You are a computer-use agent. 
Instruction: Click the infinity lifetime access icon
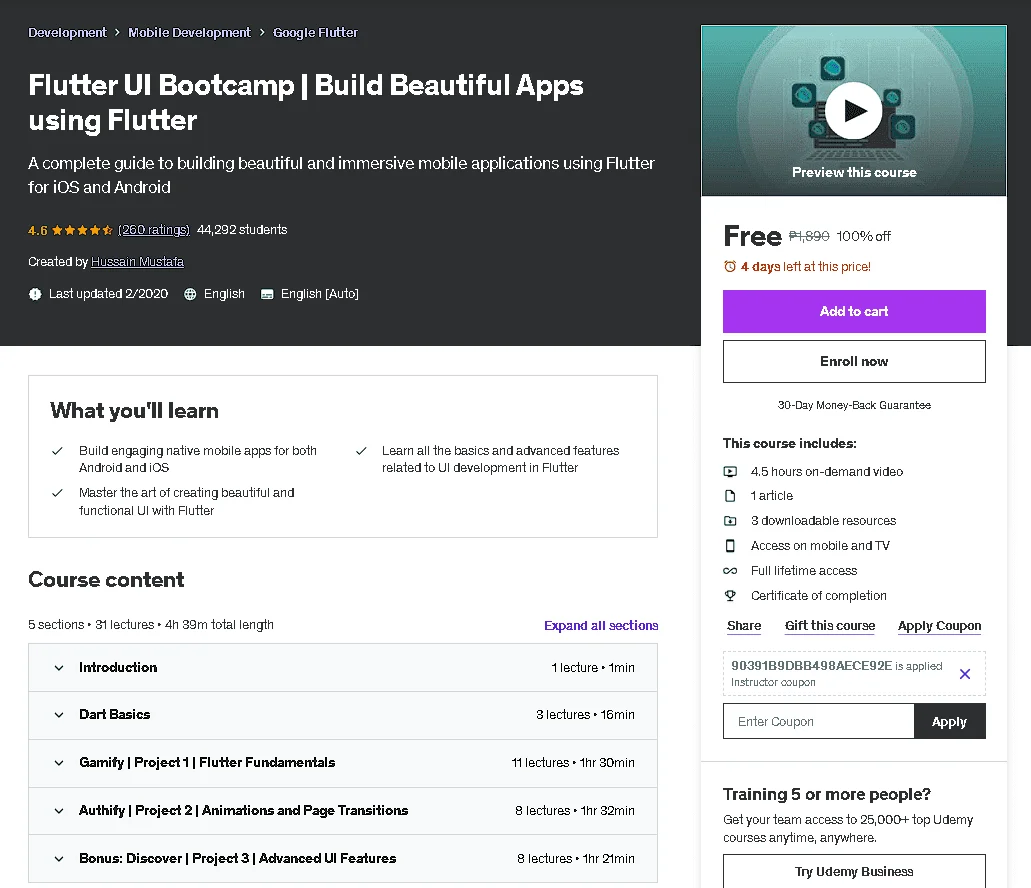(730, 571)
